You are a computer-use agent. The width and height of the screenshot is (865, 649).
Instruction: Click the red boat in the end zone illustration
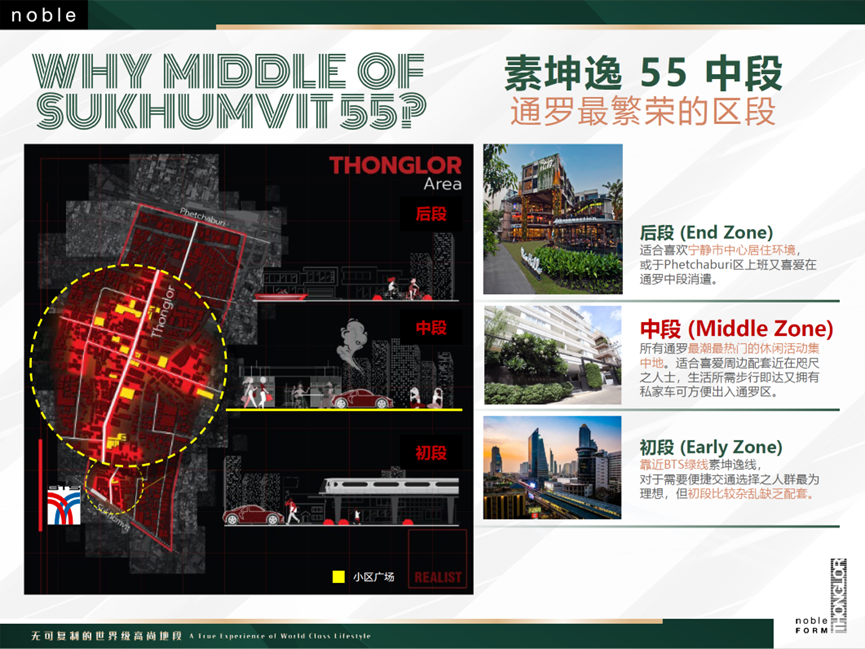[x=283, y=294]
